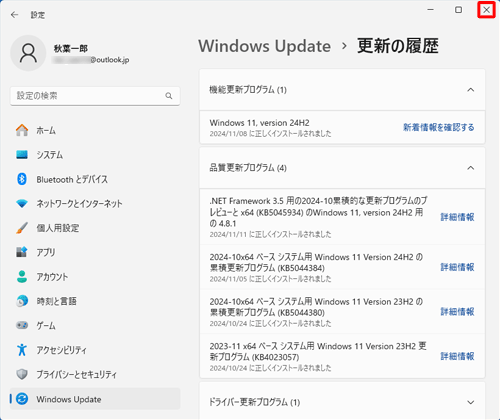Screen dimensions: 500x420
Task: Open the ゲーム controller icon
Action: click(x=22, y=325)
